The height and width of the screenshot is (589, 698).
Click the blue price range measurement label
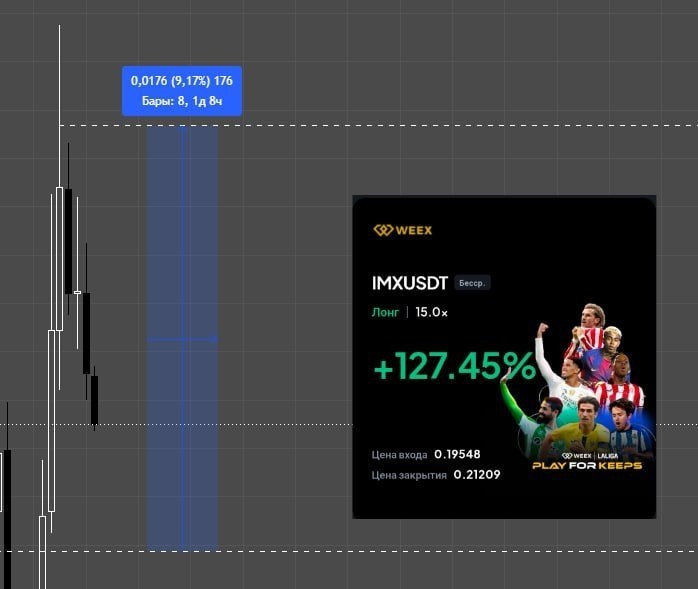coord(182,91)
